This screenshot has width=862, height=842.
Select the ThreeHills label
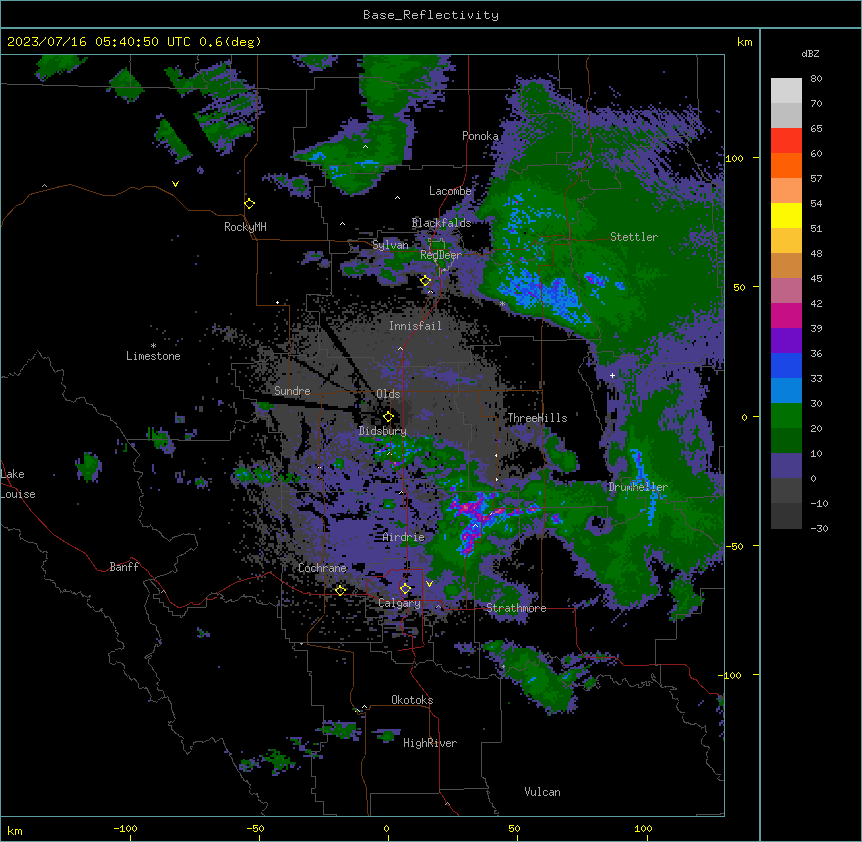537,418
